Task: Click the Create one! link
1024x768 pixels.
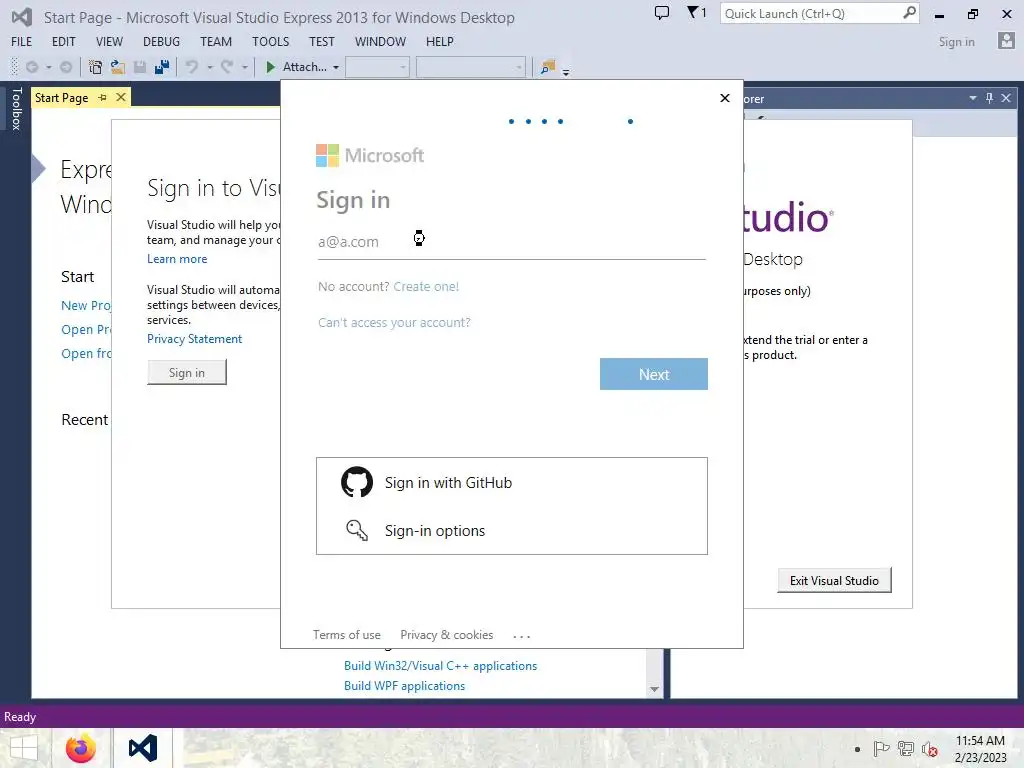Action: click(x=426, y=286)
